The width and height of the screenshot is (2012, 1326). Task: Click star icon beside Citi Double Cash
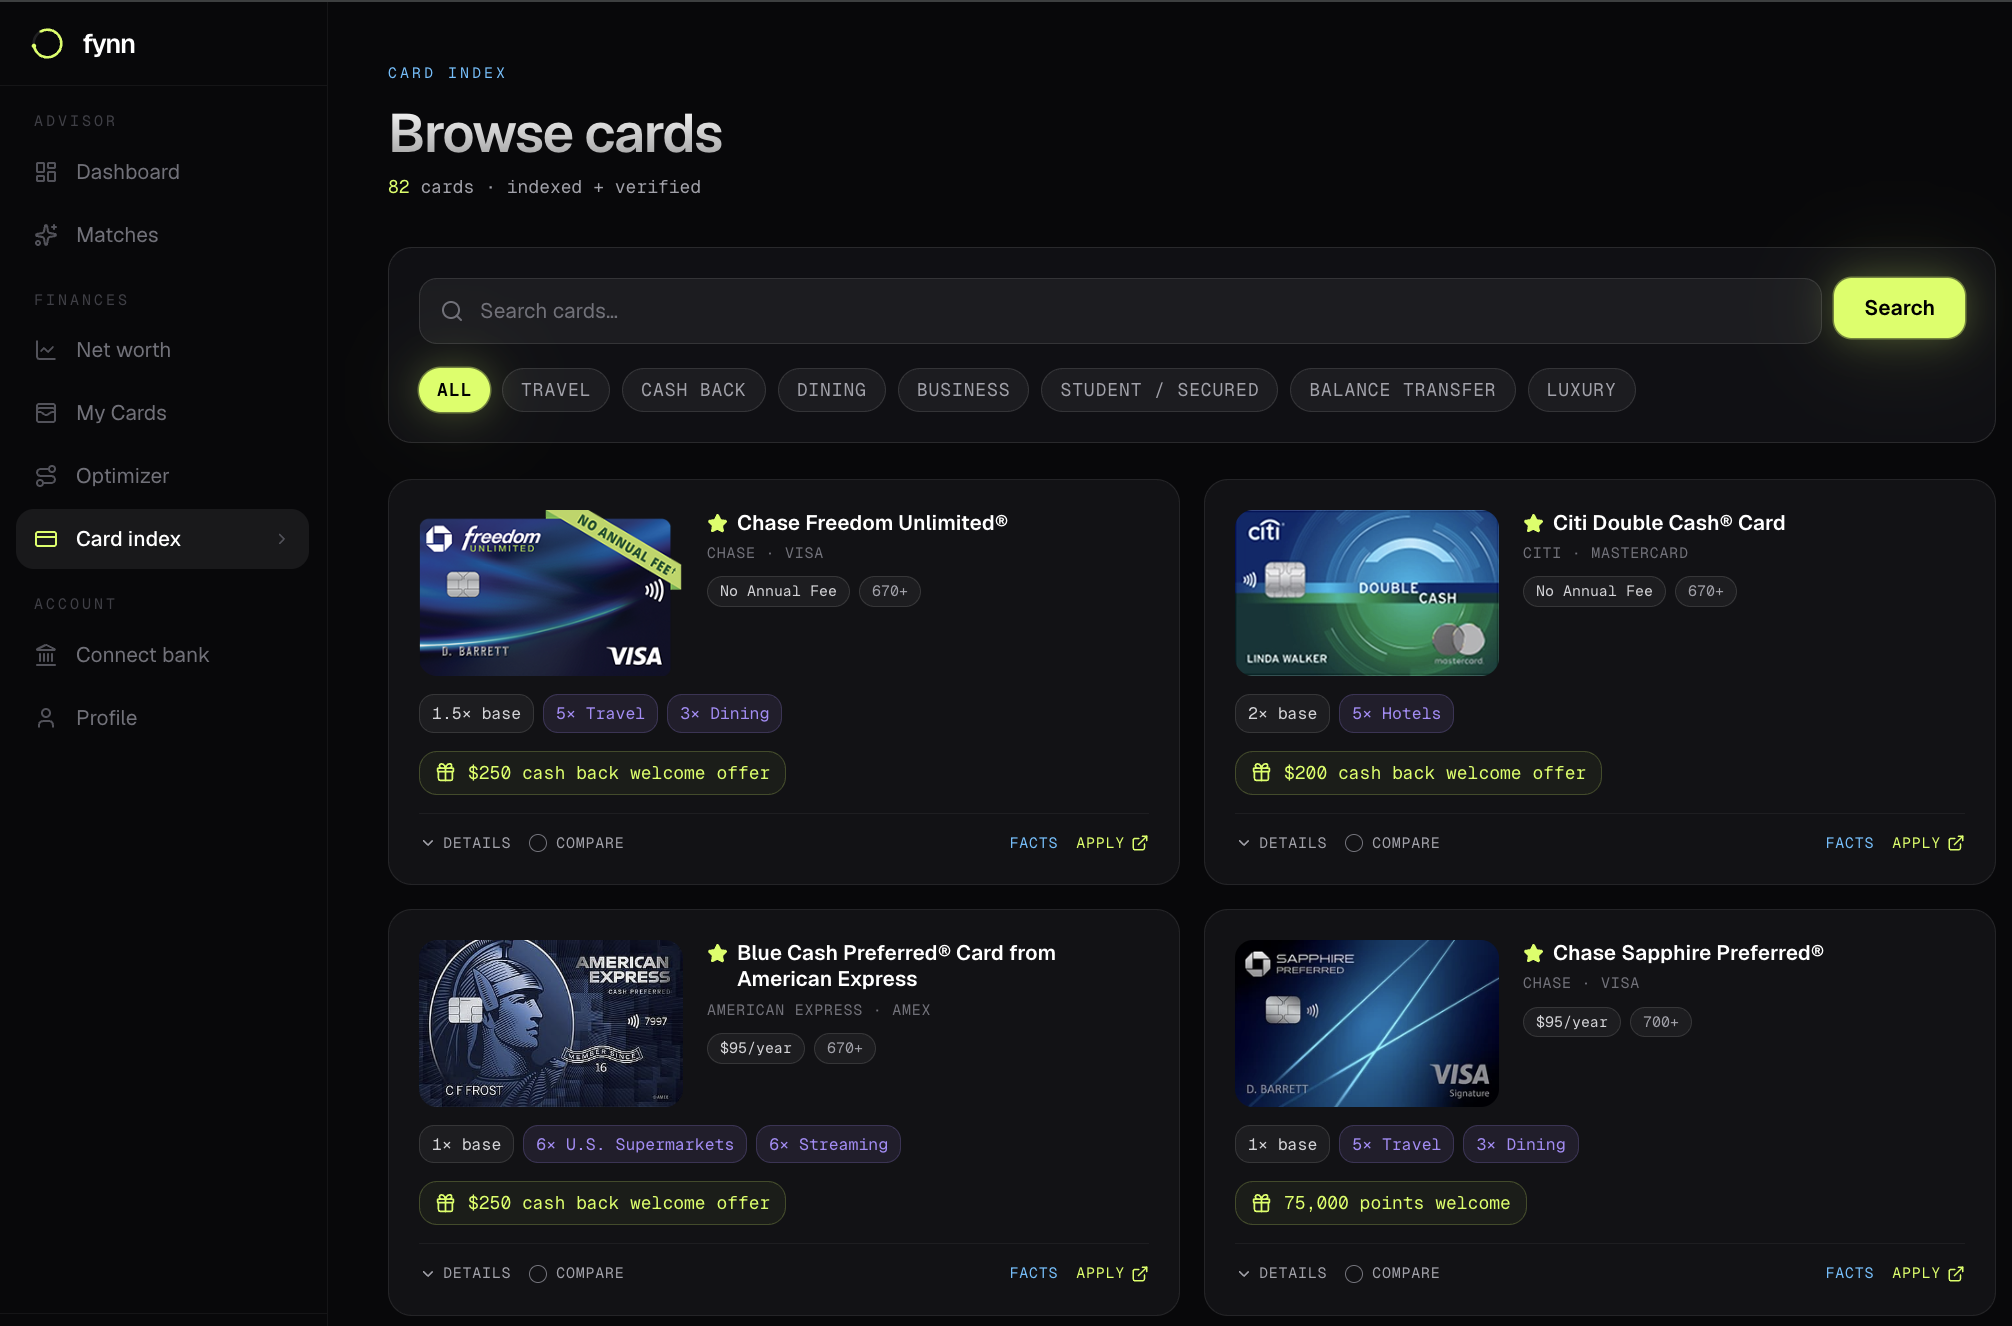click(x=1533, y=523)
